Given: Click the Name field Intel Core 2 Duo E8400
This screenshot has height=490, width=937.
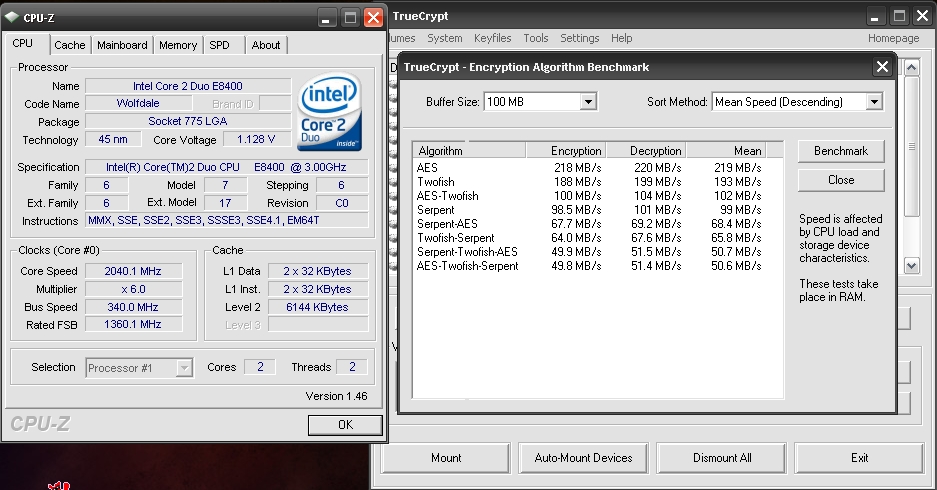Looking at the screenshot, I should (188, 86).
